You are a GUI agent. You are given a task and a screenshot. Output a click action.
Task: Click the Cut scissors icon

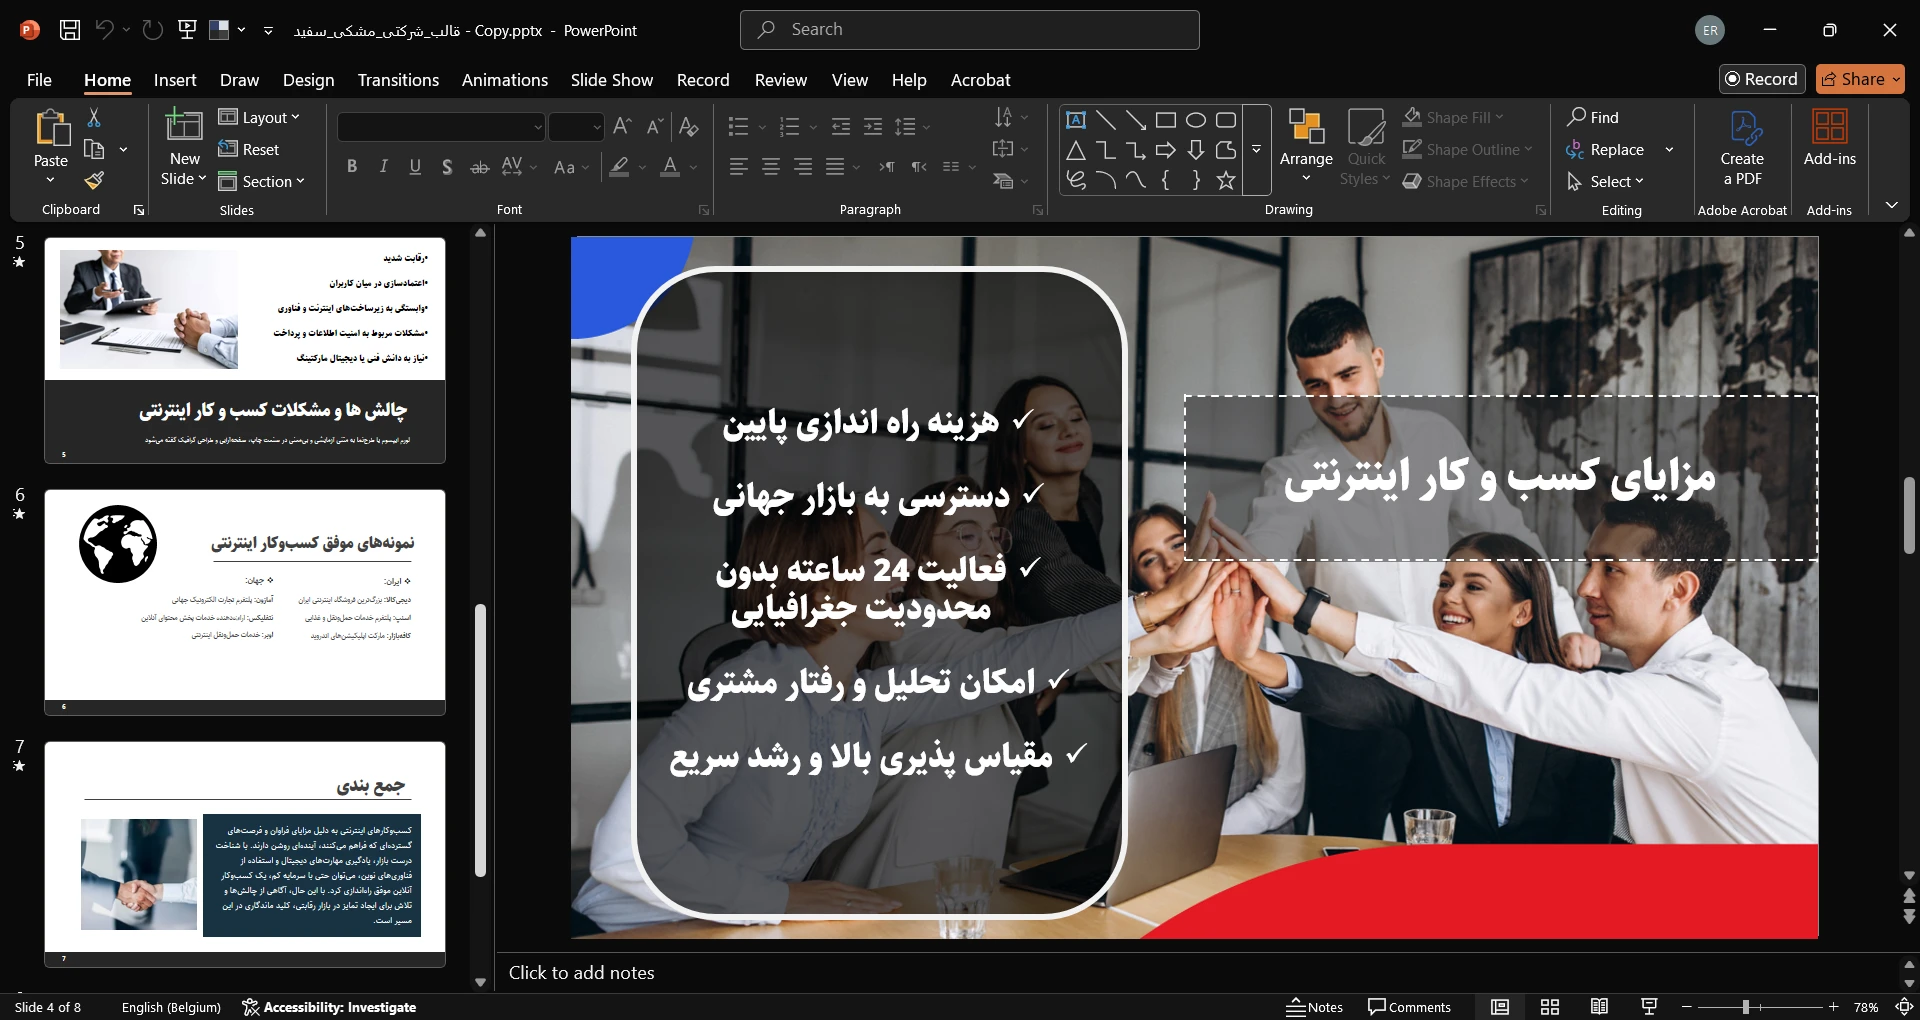[x=94, y=118]
